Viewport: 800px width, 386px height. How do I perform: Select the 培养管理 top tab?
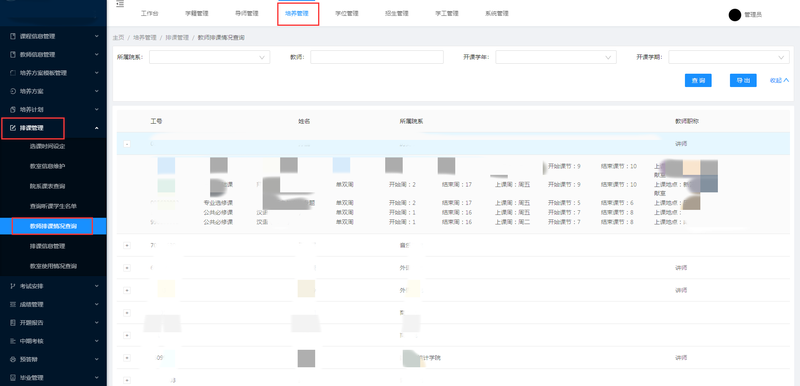tap(297, 14)
